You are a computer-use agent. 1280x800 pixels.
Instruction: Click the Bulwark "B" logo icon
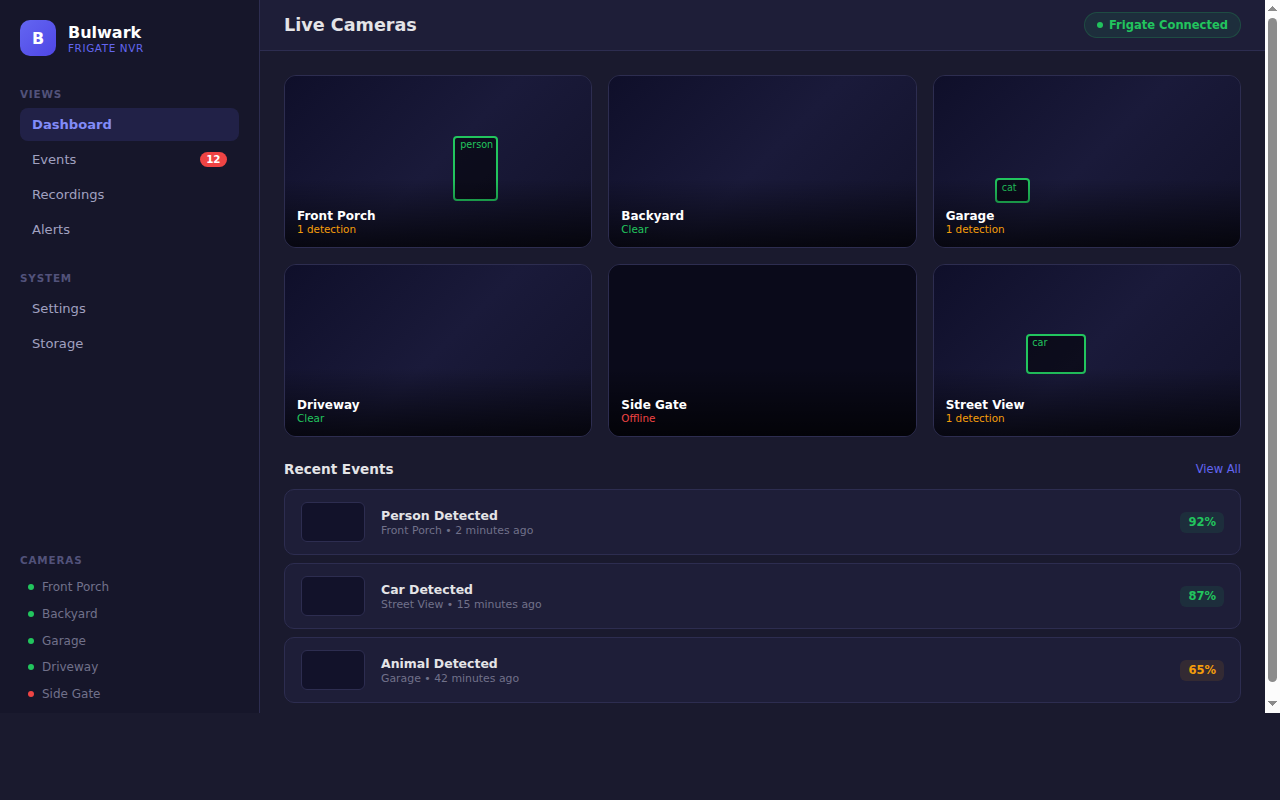tap(38, 38)
